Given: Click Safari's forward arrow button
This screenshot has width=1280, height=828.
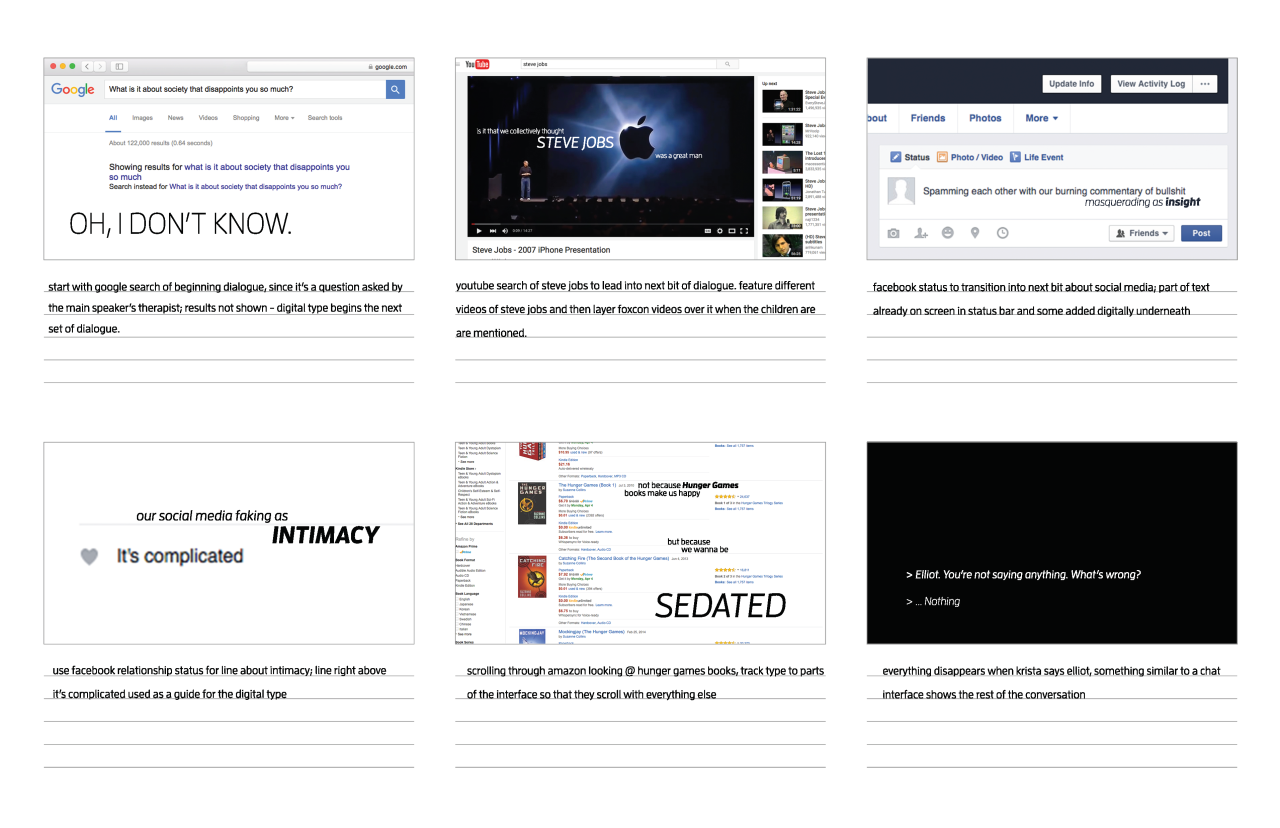Looking at the screenshot, I should click(99, 66).
